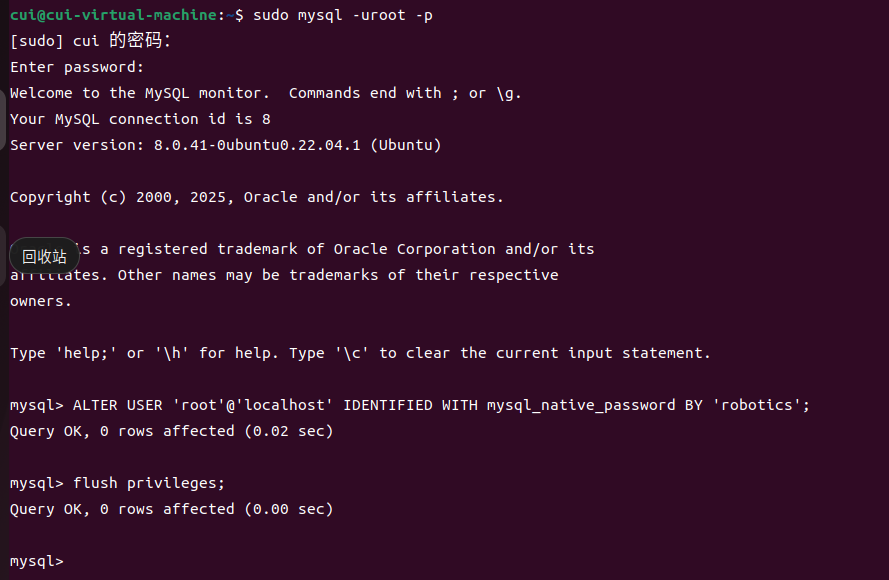Screen dimensions: 889x580
Task: Click the Welcome to the MySQL monitor text
Action: [x=139, y=93]
